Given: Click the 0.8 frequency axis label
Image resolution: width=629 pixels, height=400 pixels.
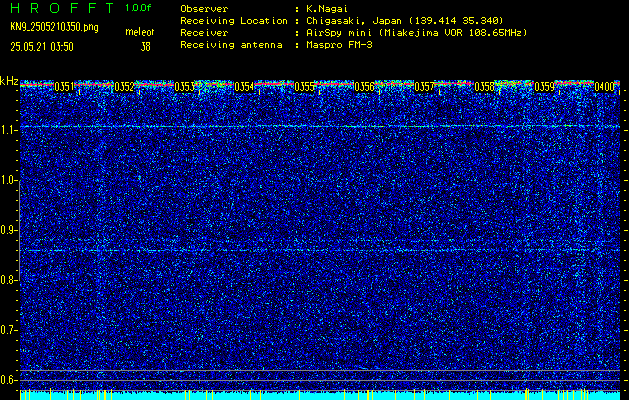Looking at the screenshot, I should [7, 280].
